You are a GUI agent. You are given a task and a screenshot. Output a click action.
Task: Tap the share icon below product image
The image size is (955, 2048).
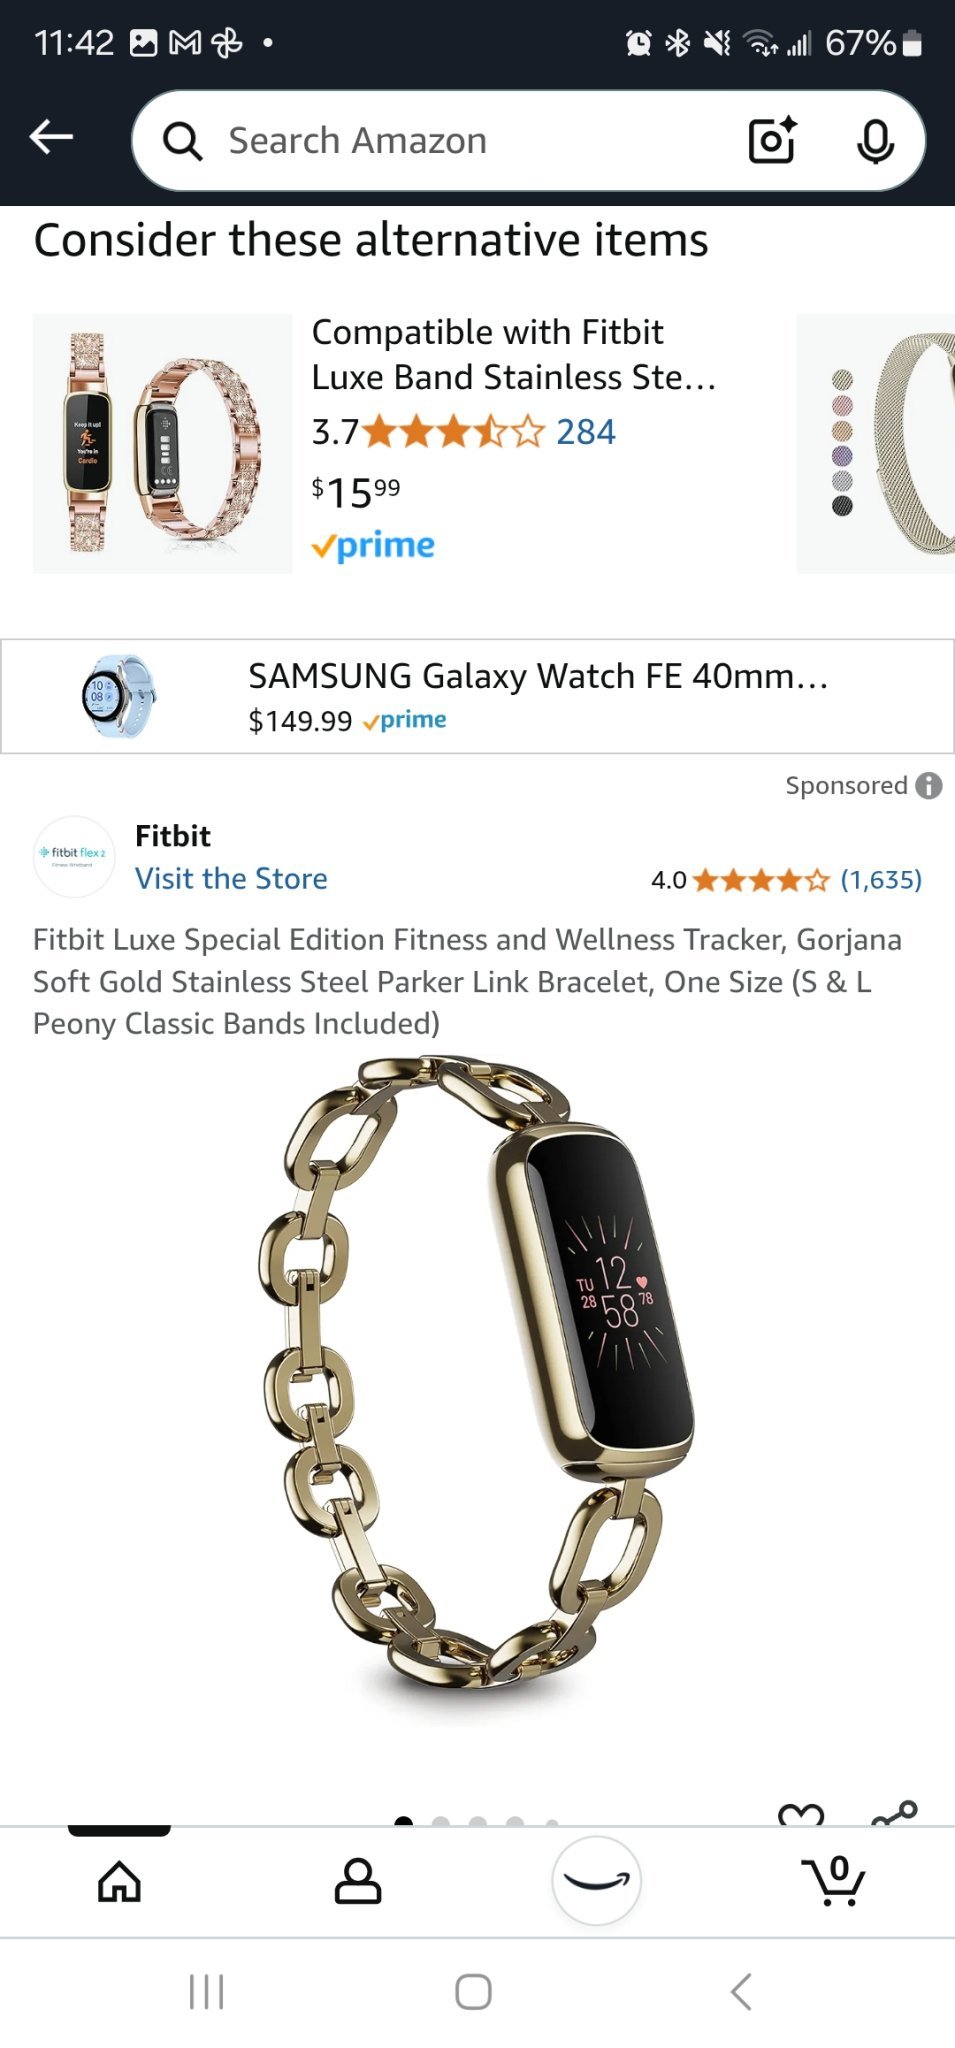894,1814
